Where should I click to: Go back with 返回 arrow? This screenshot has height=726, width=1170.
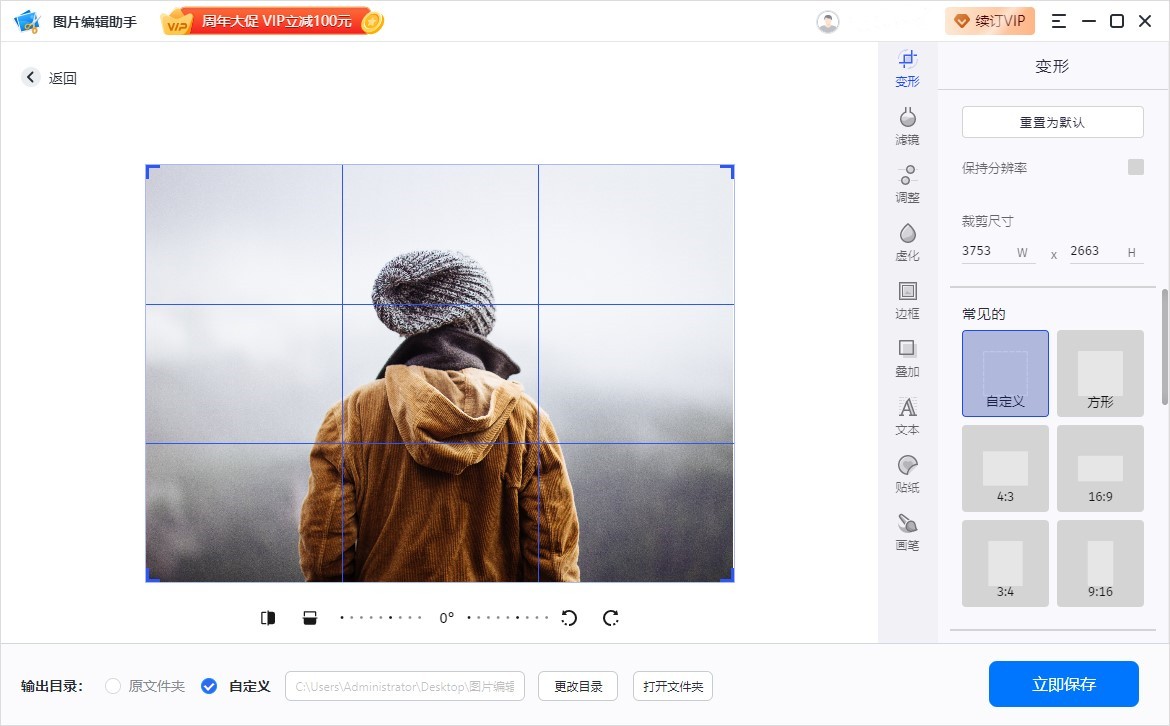pyautogui.click(x=50, y=78)
